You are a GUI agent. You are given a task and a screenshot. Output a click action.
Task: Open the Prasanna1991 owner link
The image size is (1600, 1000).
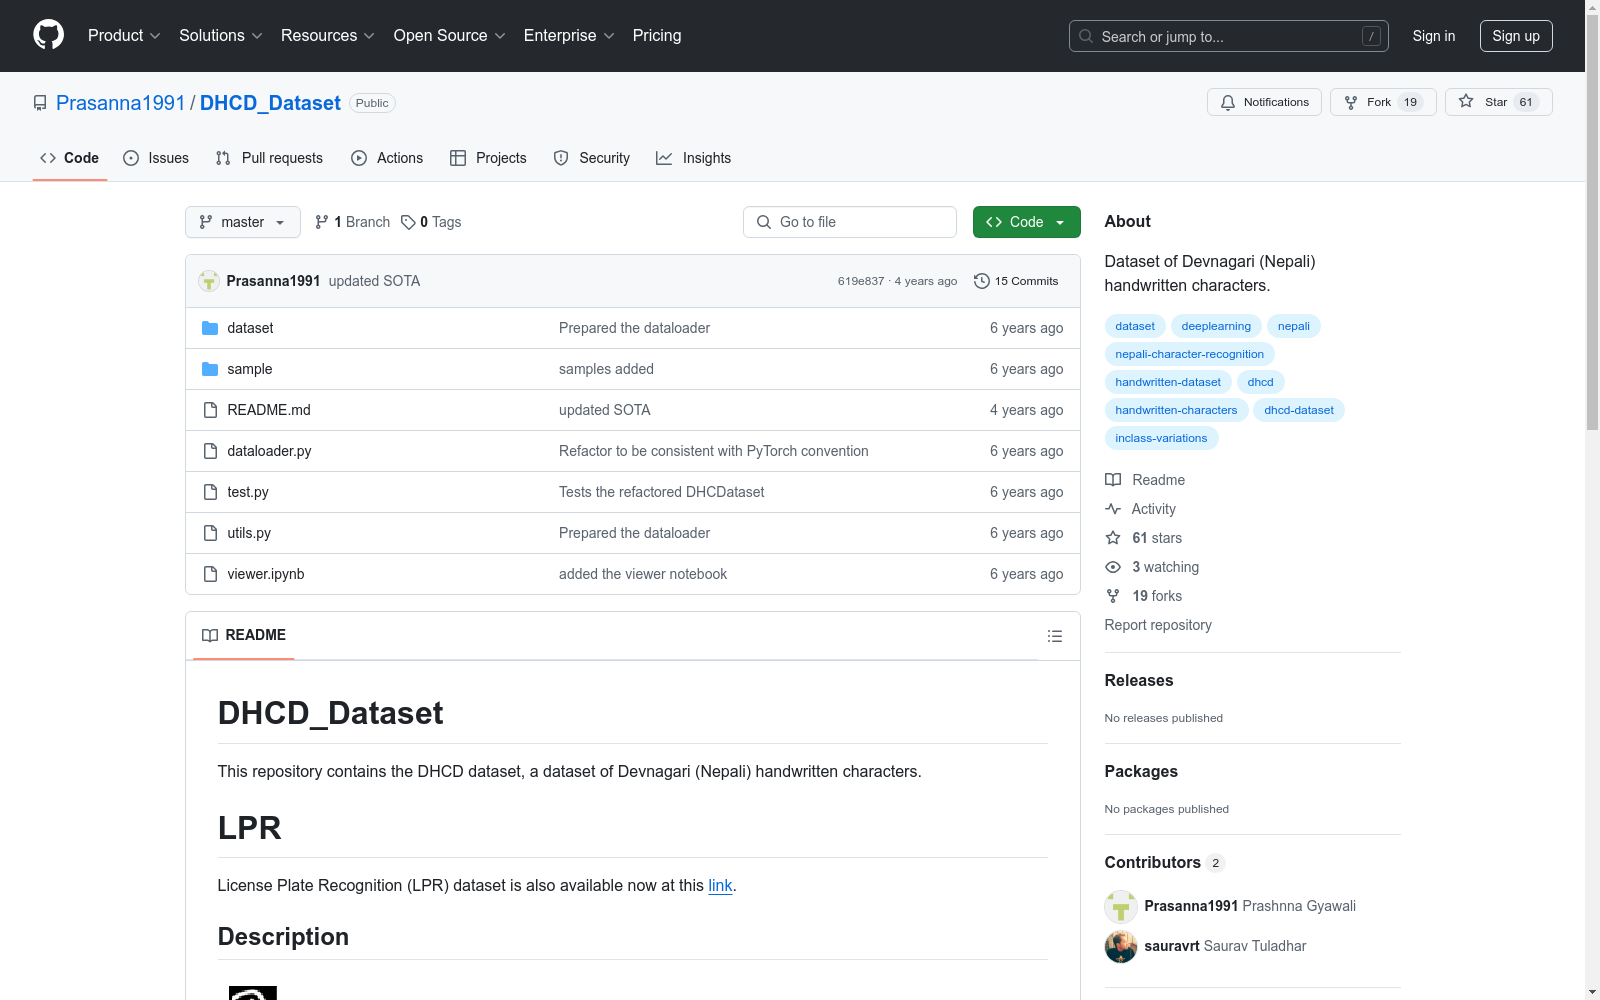pos(121,103)
